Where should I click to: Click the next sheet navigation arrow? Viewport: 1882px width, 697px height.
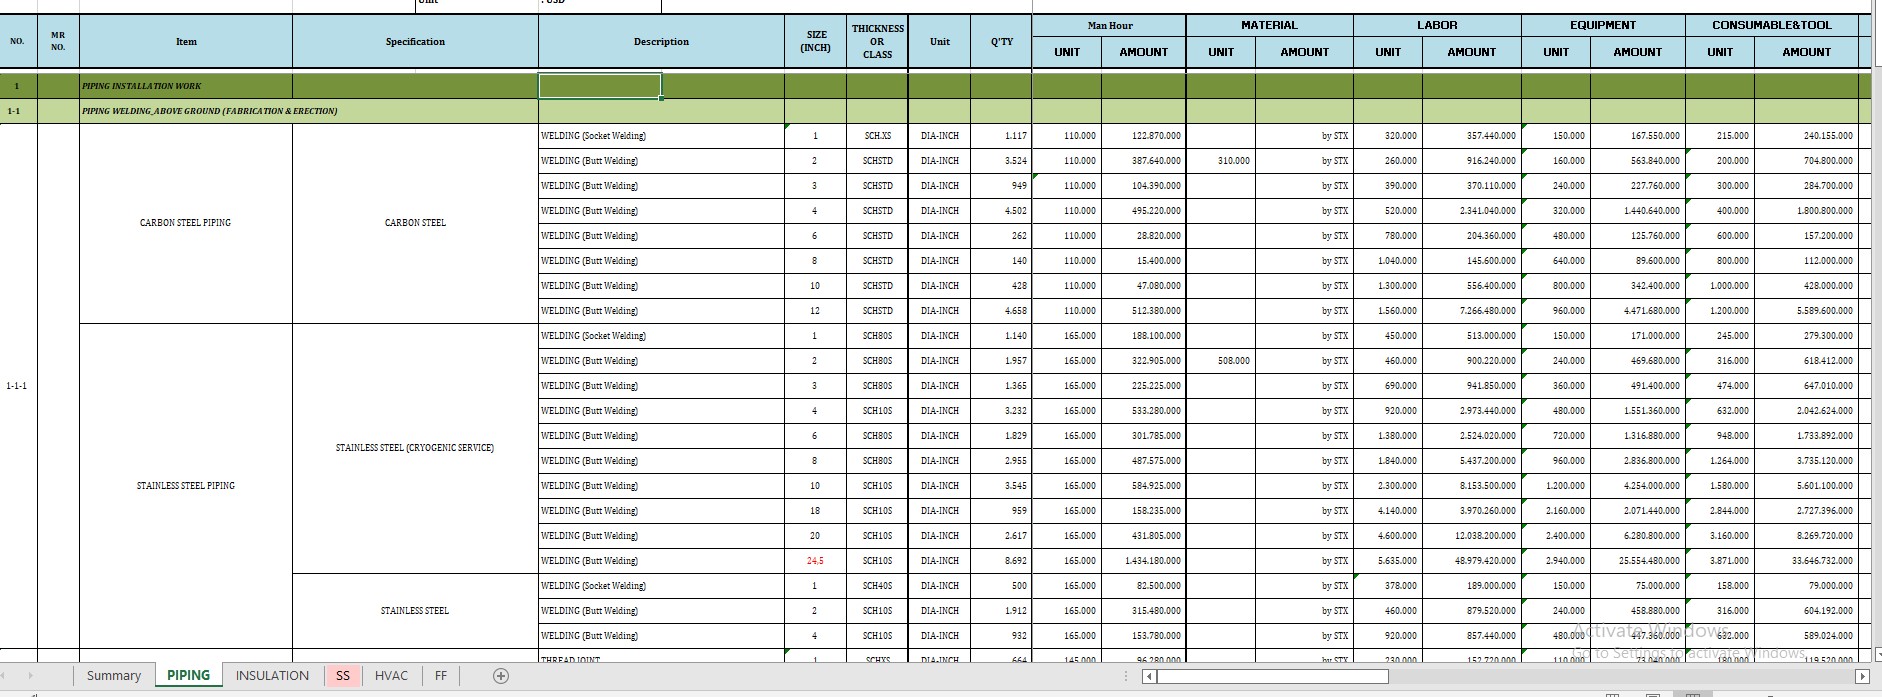31,676
